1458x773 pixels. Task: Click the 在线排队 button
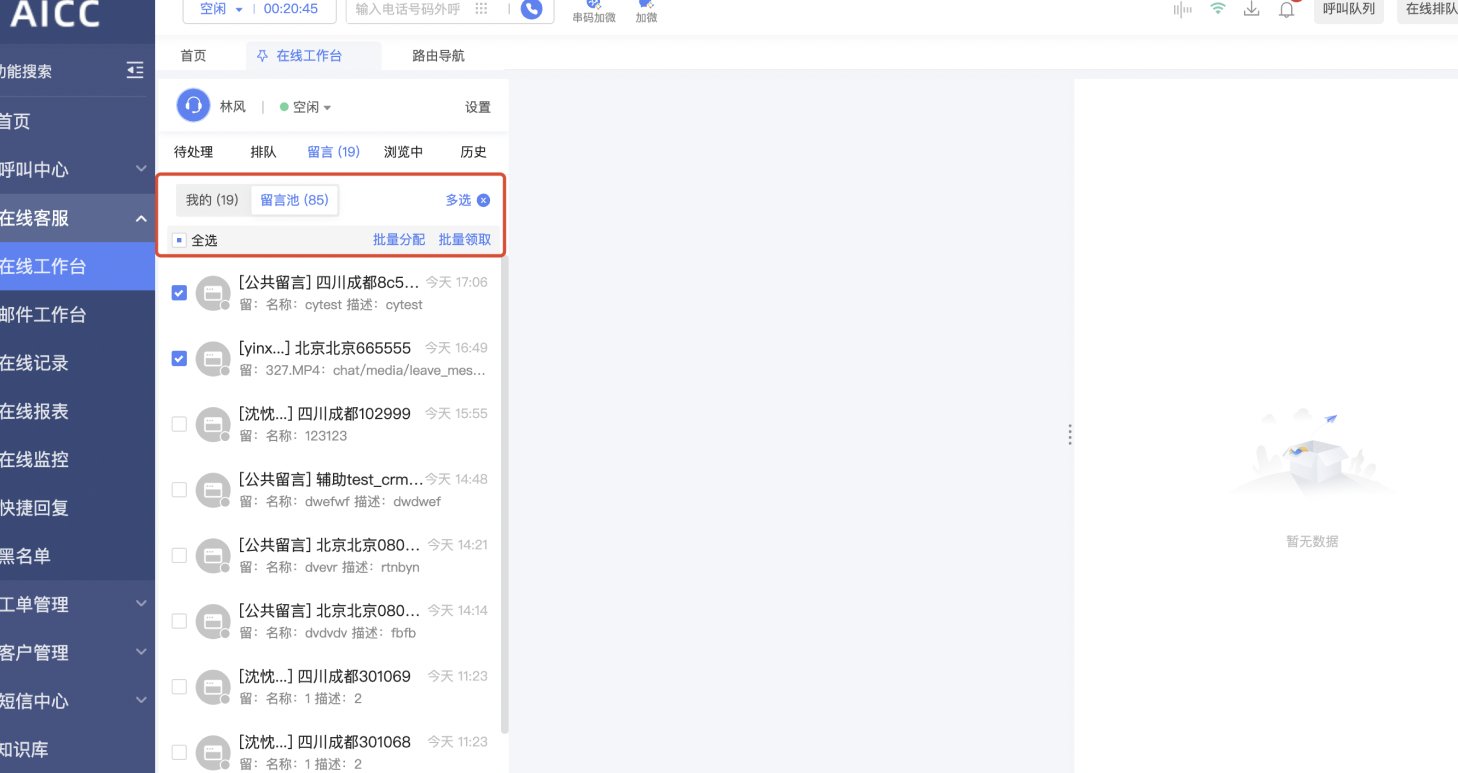click(x=1428, y=9)
